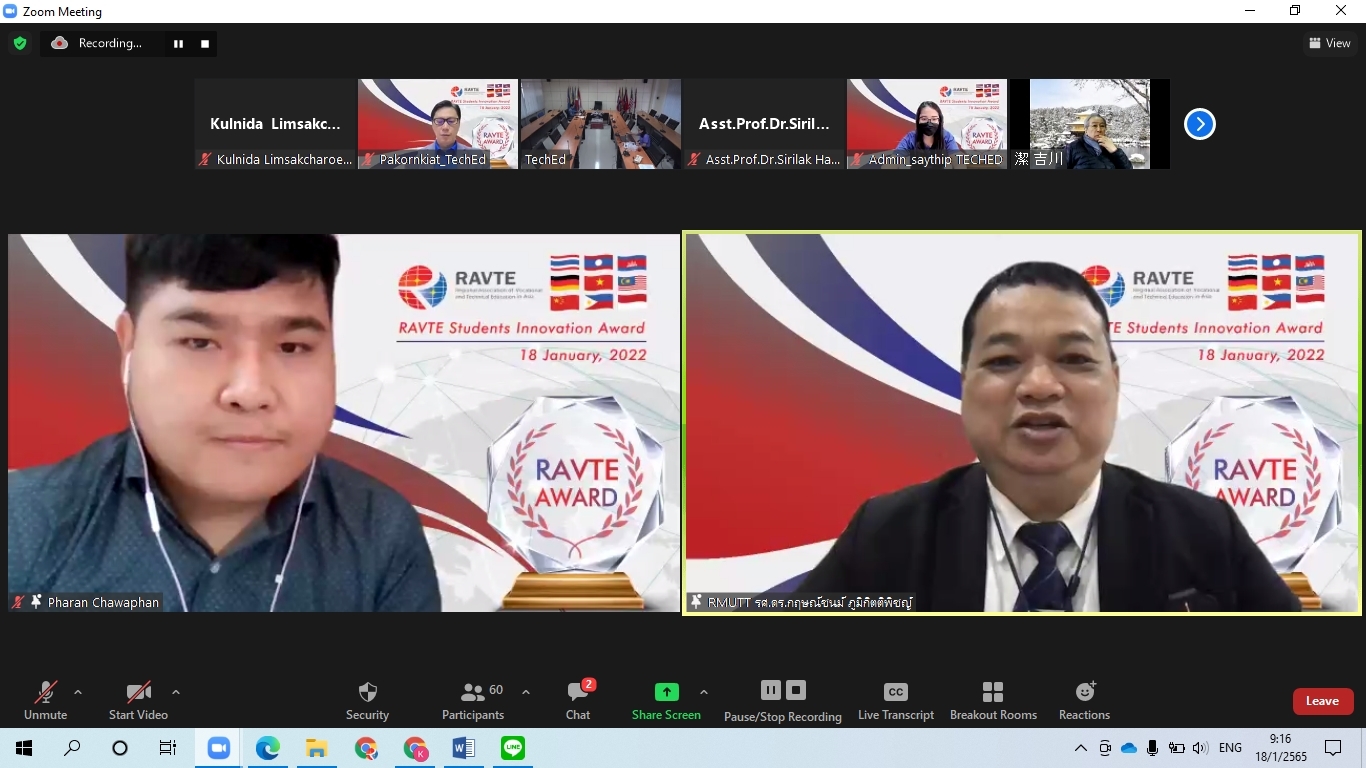Unmute the microphone
This screenshot has height=768, width=1366.
pyautogui.click(x=45, y=692)
